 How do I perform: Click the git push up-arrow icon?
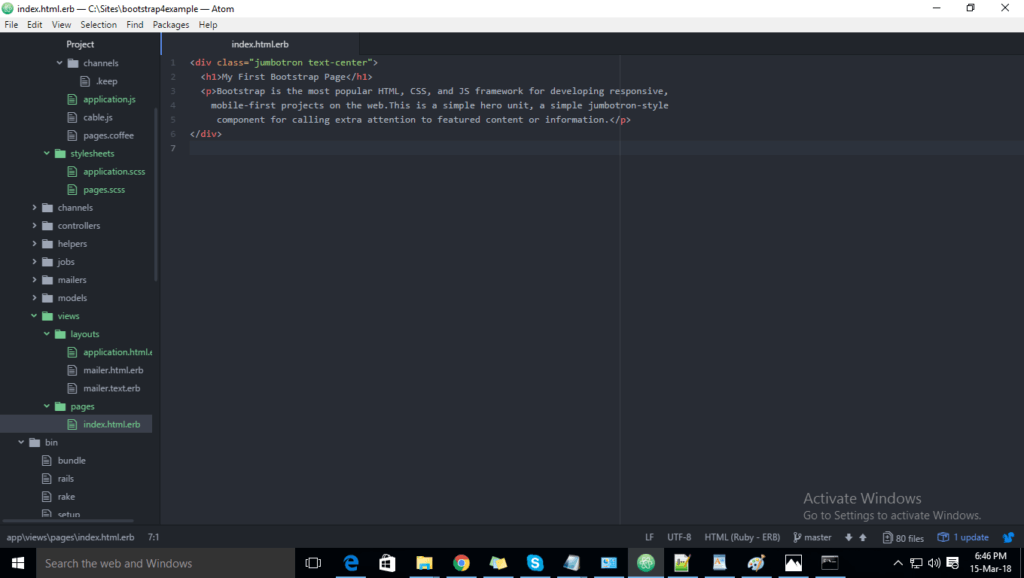click(863, 538)
